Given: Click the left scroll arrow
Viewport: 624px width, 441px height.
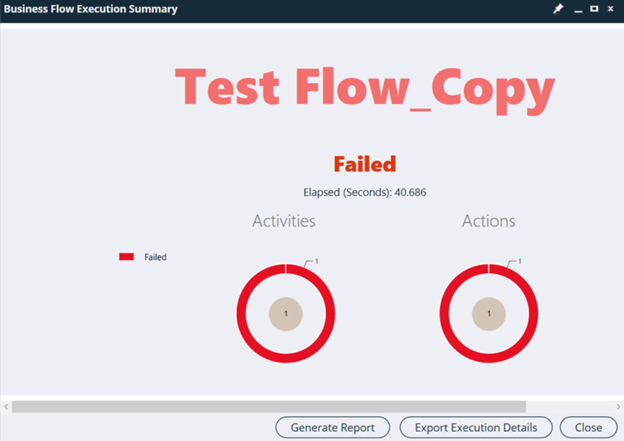Looking at the screenshot, I should (6, 407).
